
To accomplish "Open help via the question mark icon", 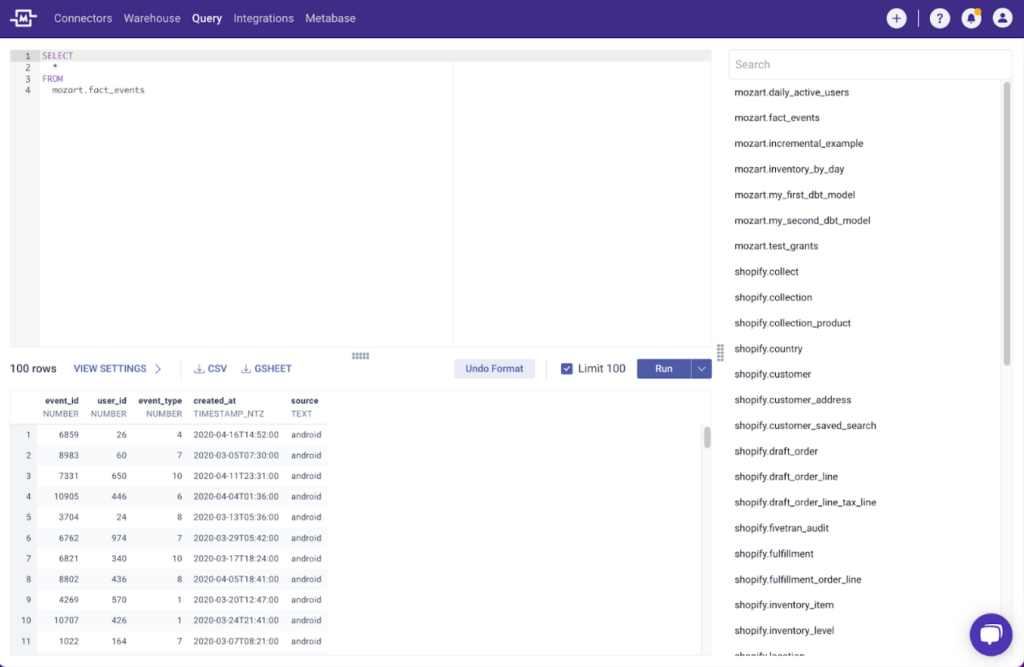I will [x=939, y=17].
